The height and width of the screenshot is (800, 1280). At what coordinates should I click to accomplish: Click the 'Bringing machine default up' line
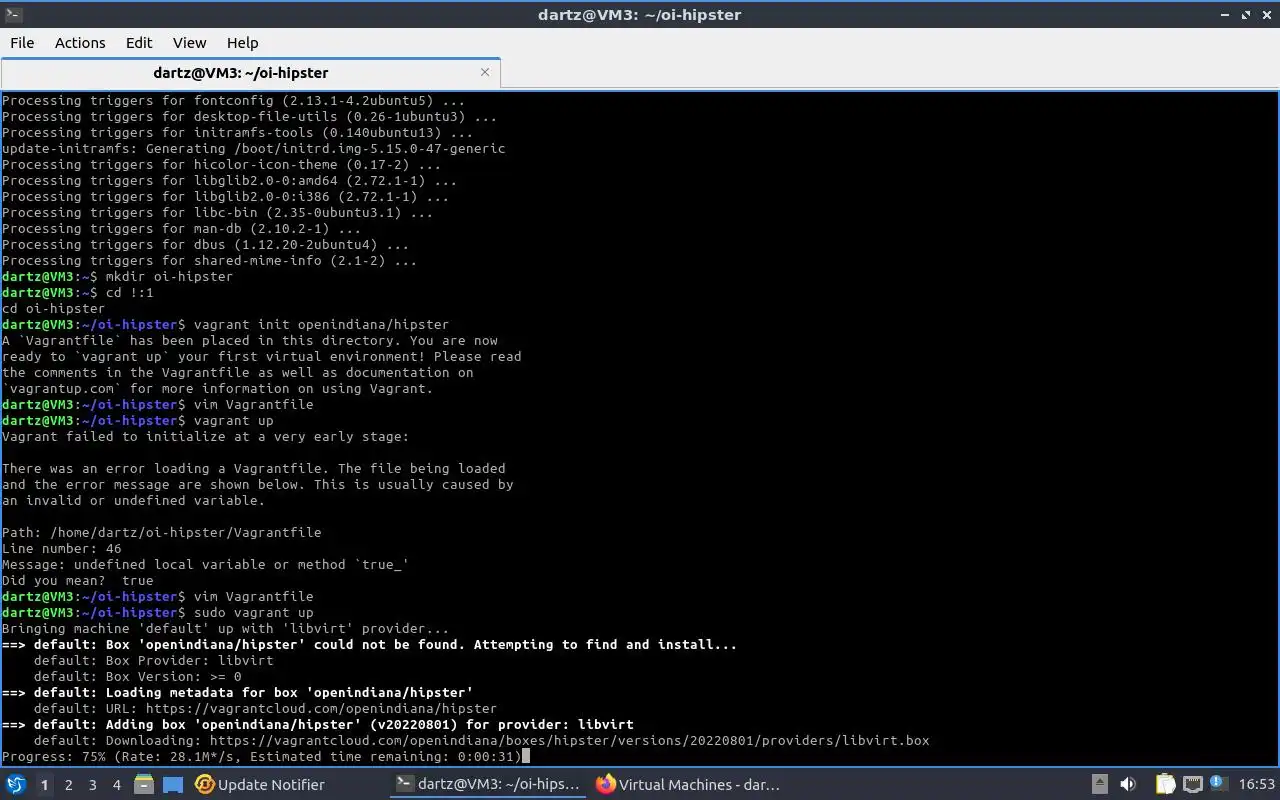click(x=226, y=629)
